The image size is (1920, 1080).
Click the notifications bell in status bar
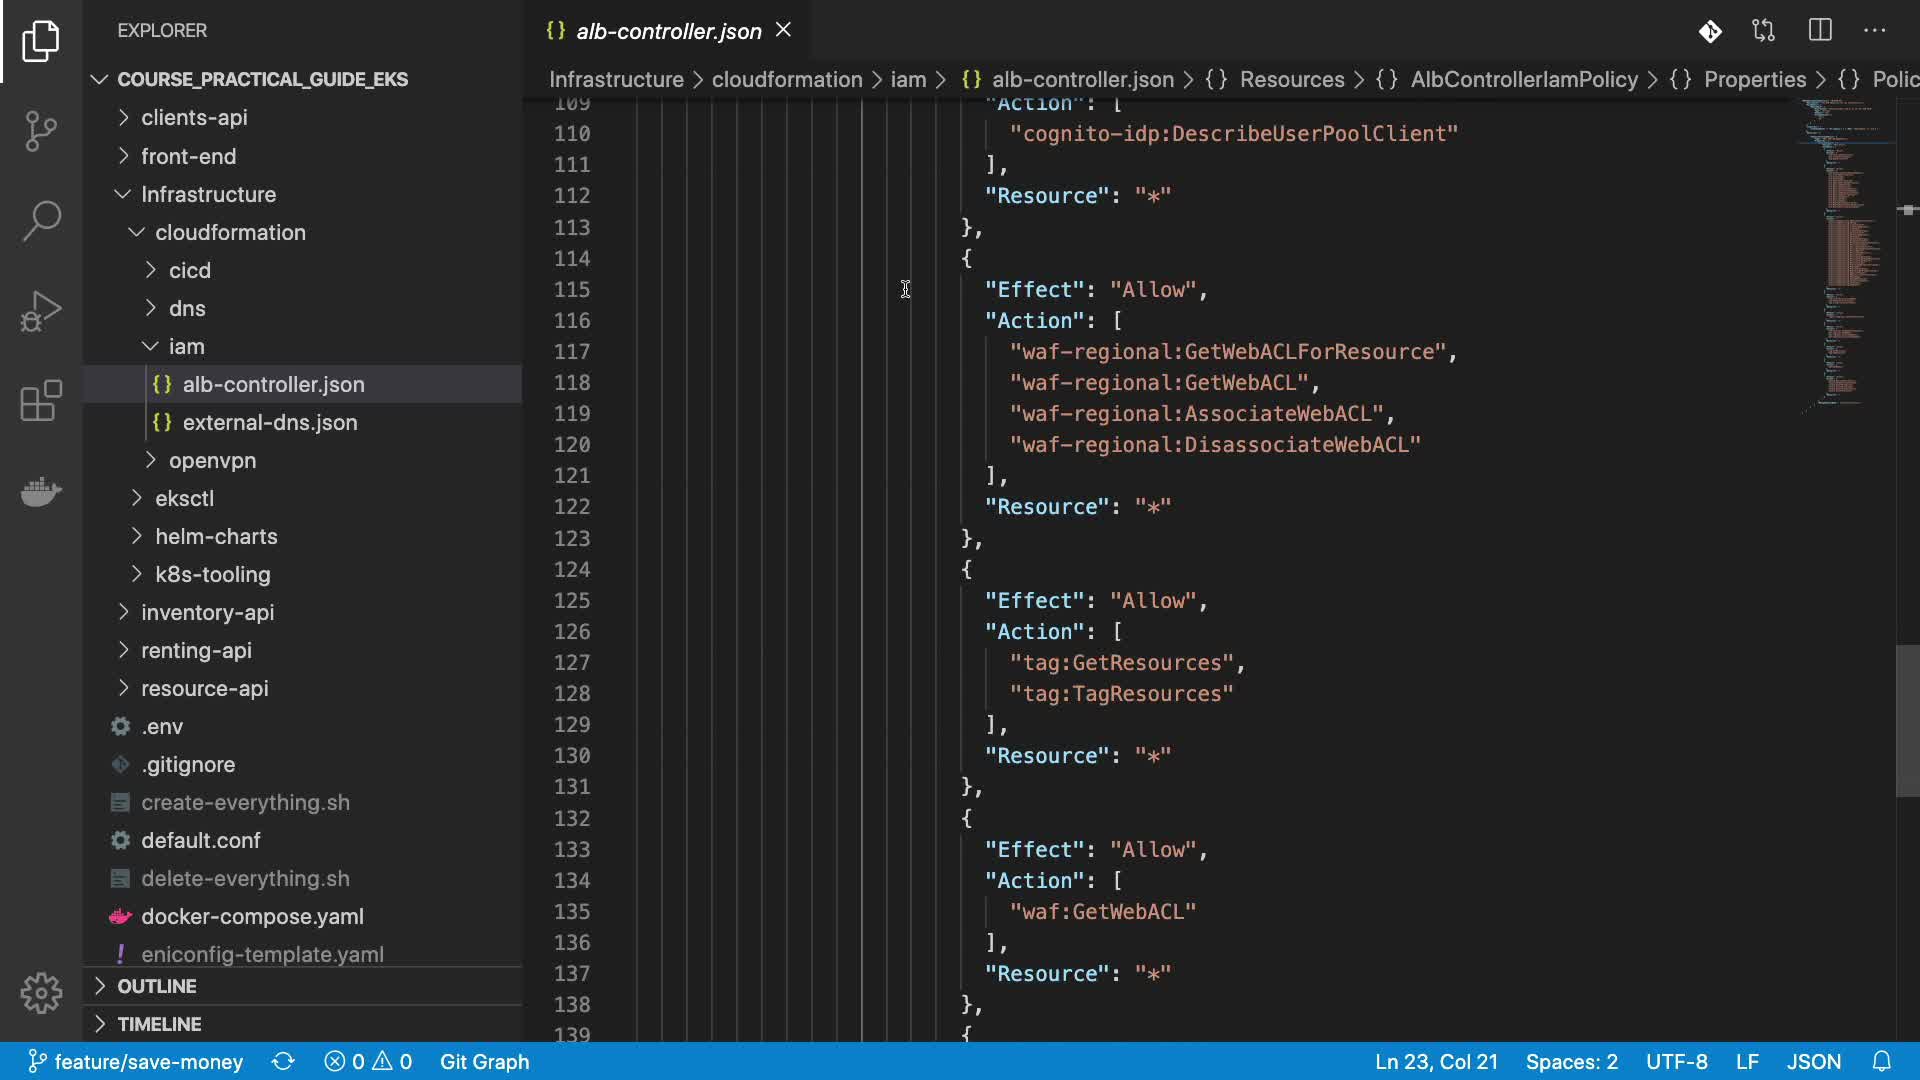click(1881, 1061)
